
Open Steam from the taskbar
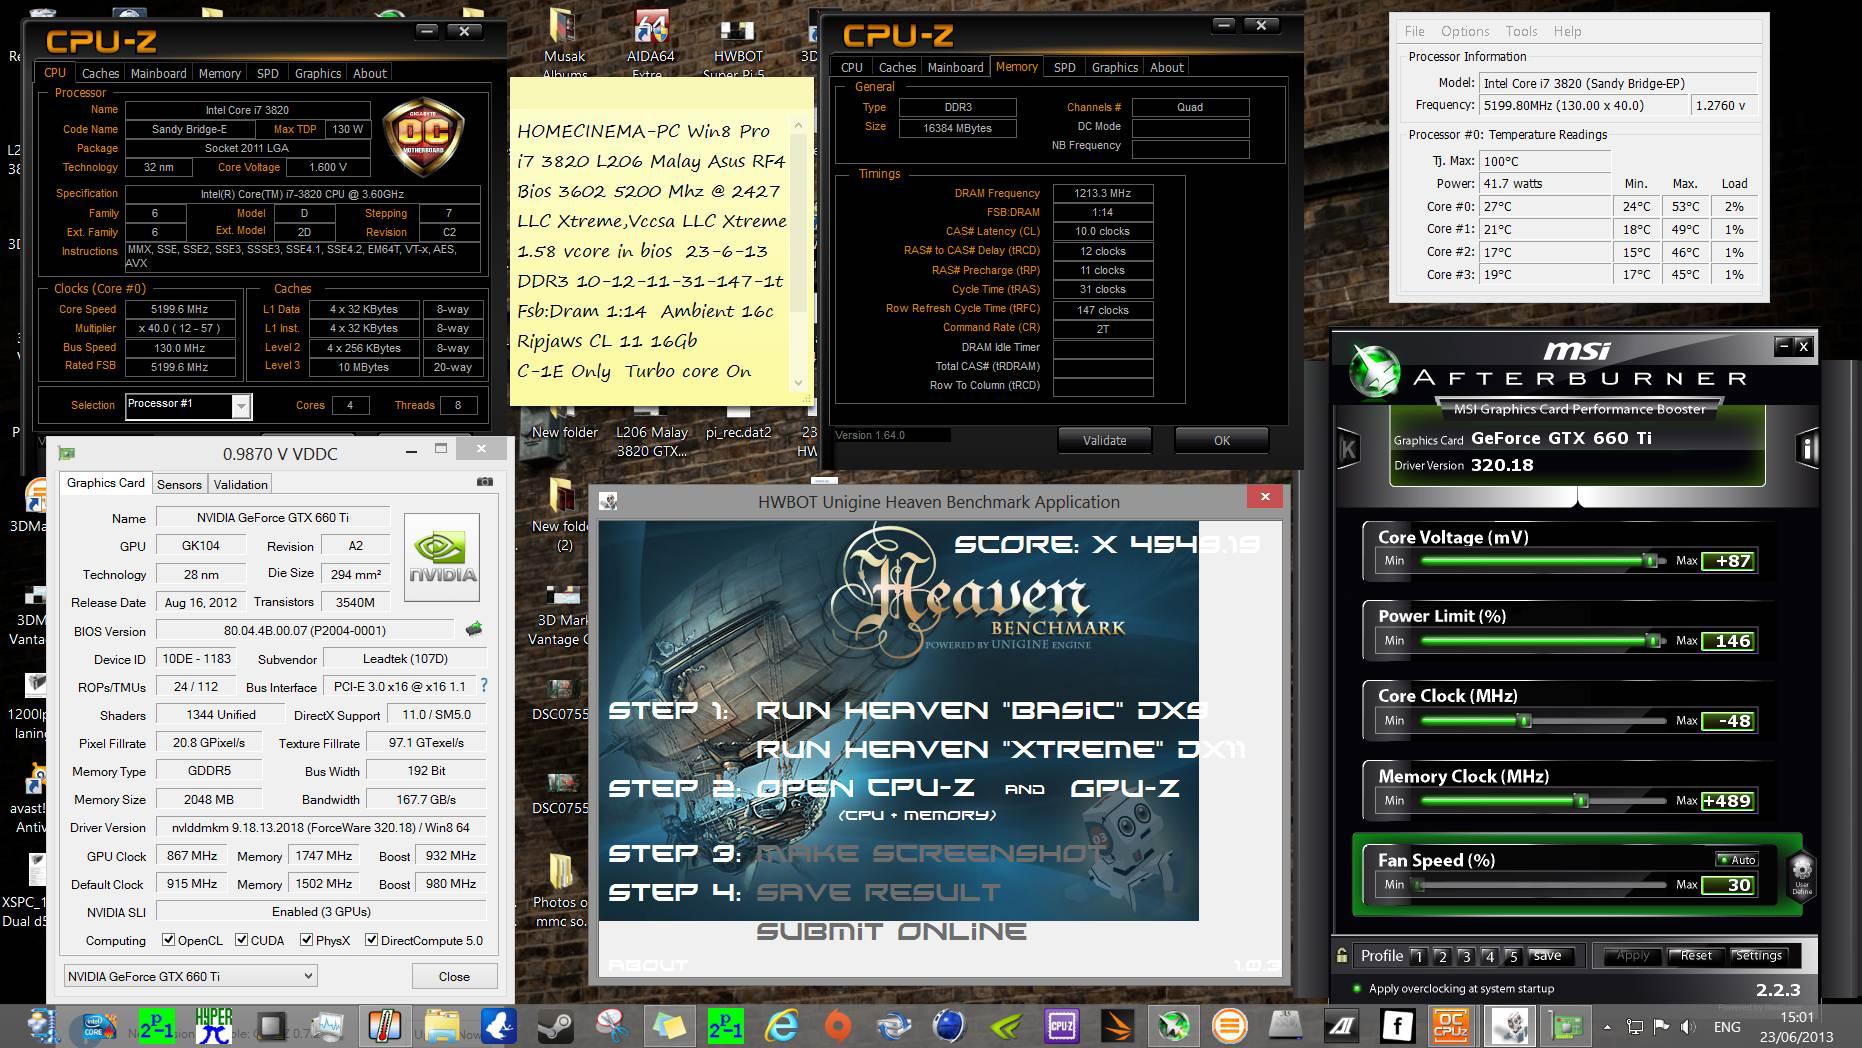[x=556, y=1025]
